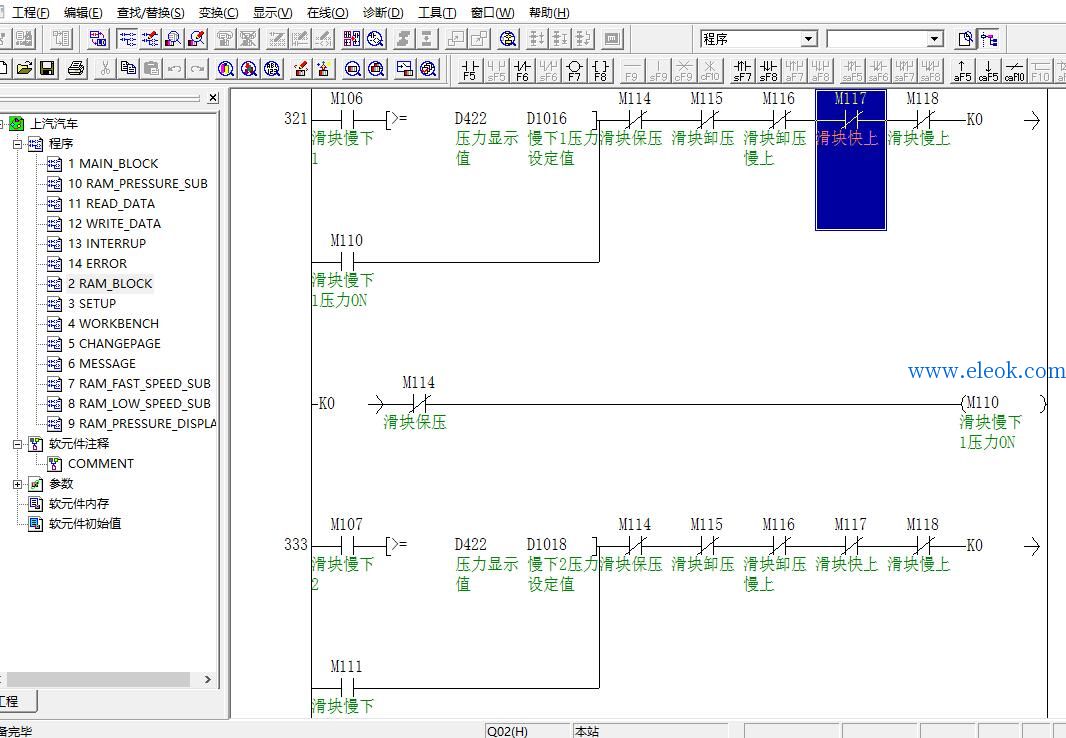Select the M106 contact at step 321
This screenshot has width=1066, height=738.
point(347,120)
